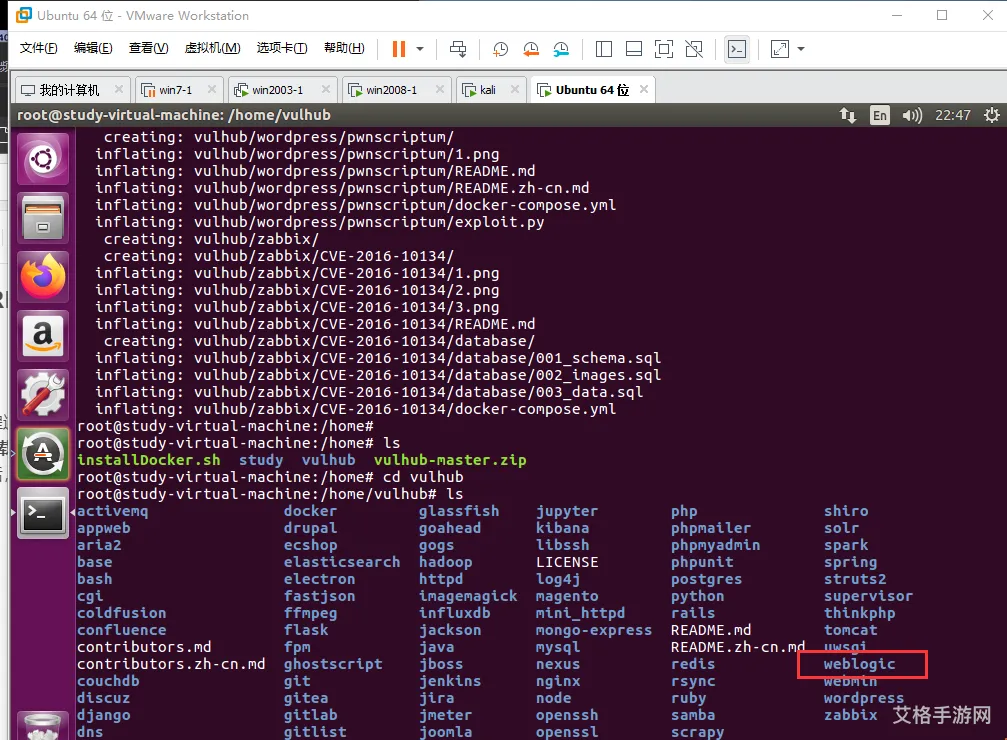The image size is (1007, 740).
Task: Close the Ubuntu 64 位 tab
Action: coord(644,89)
